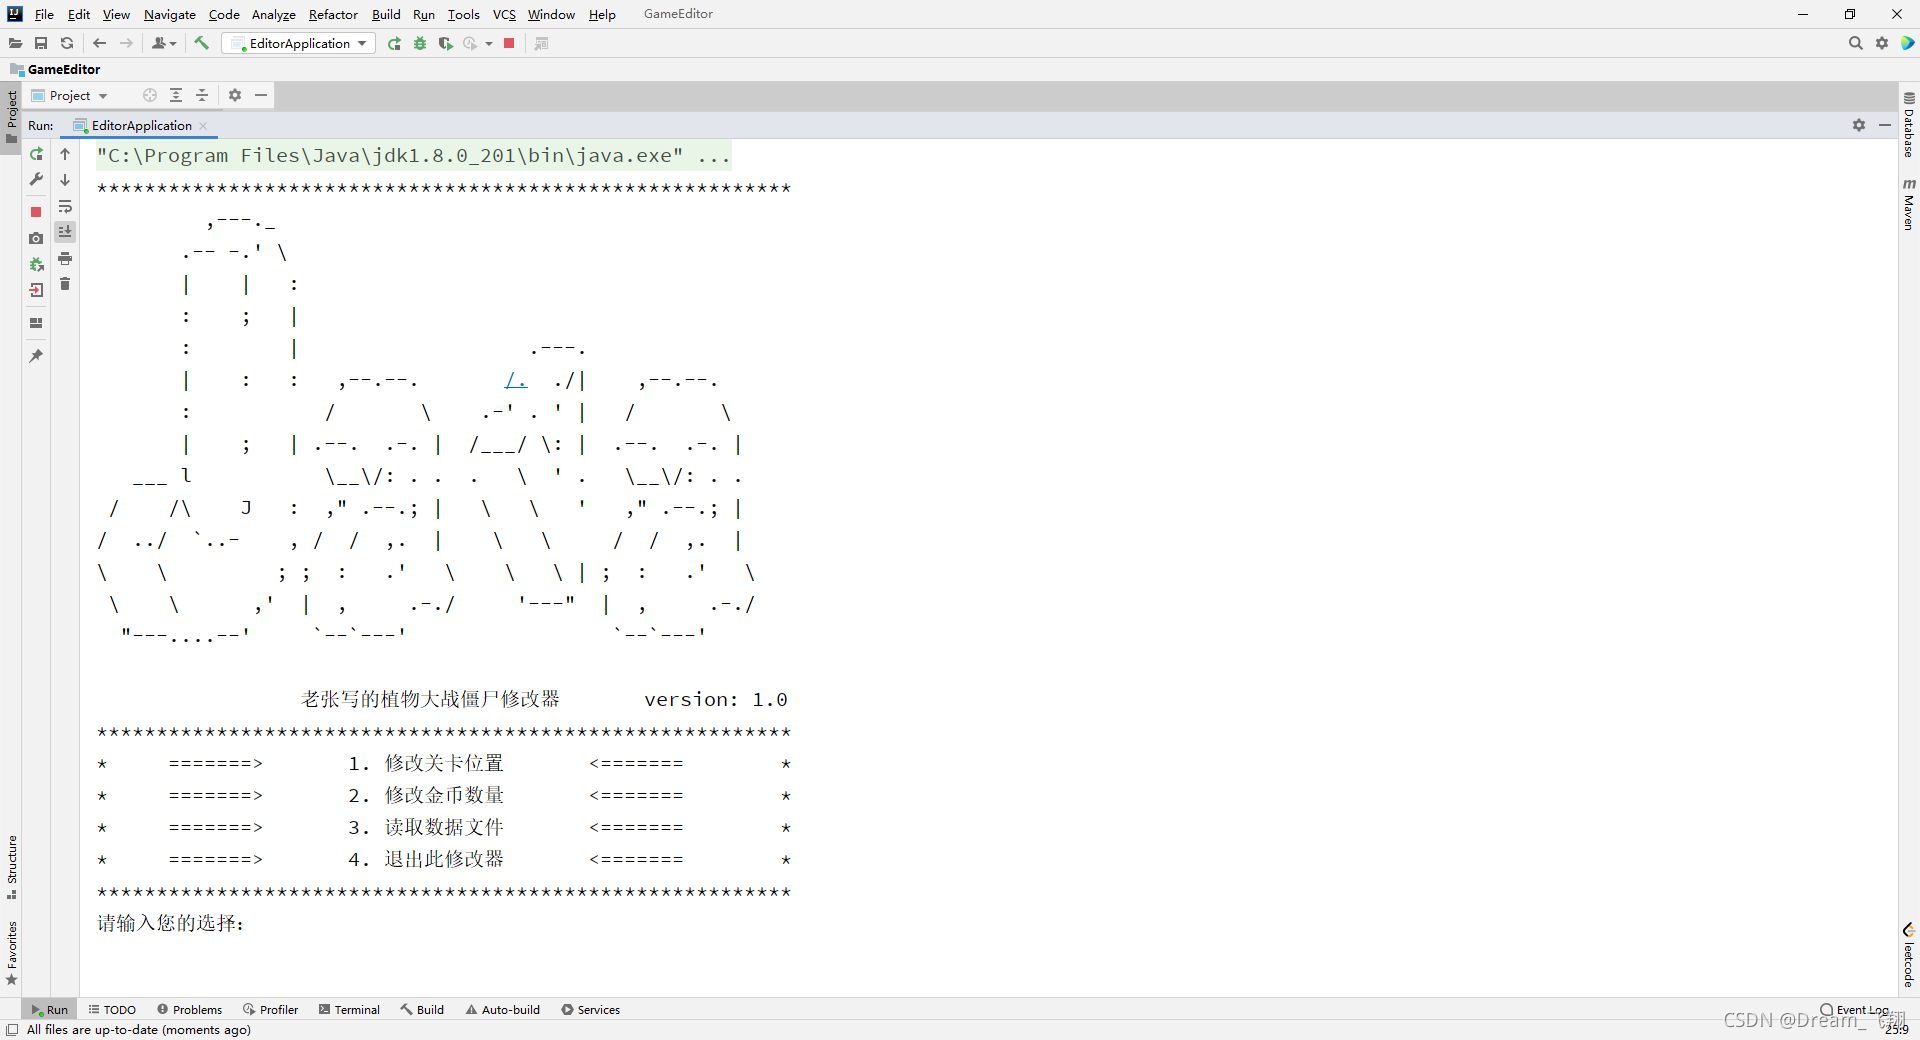Image resolution: width=1920 pixels, height=1040 pixels.
Task: Click the Reload All from Disk icon
Action: (67, 43)
